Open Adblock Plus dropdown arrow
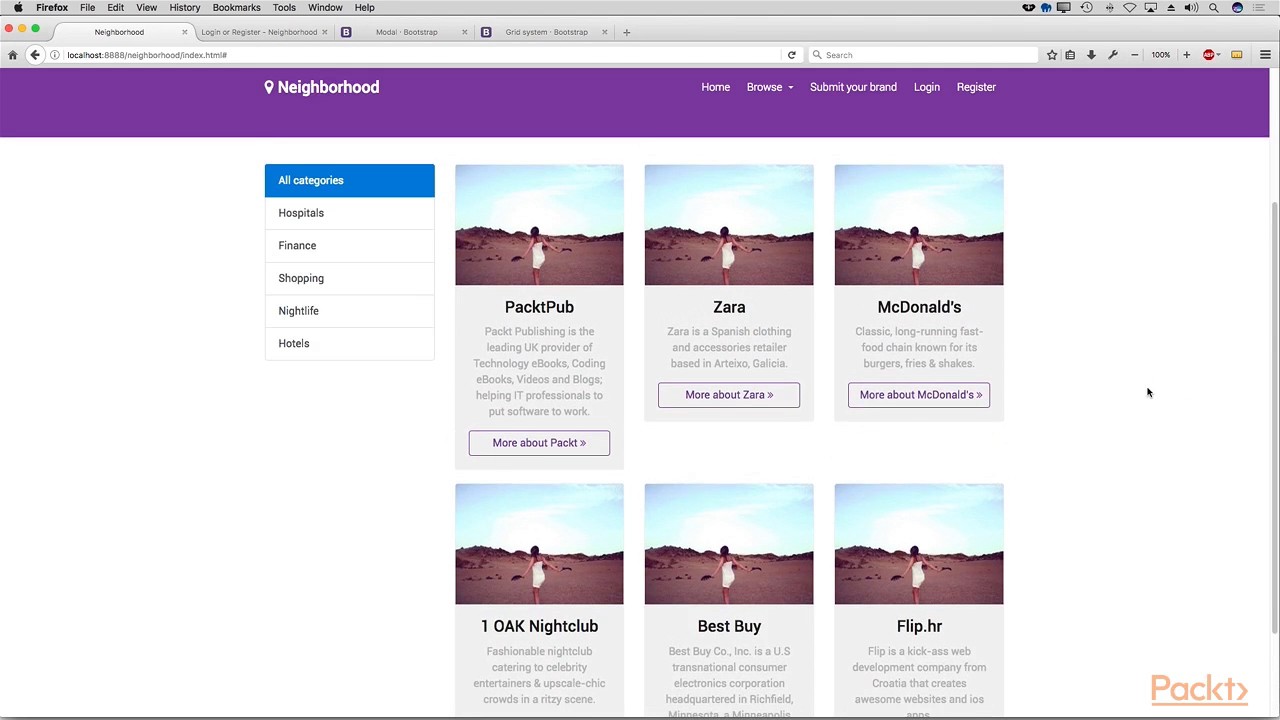 tap(1218, 55)
